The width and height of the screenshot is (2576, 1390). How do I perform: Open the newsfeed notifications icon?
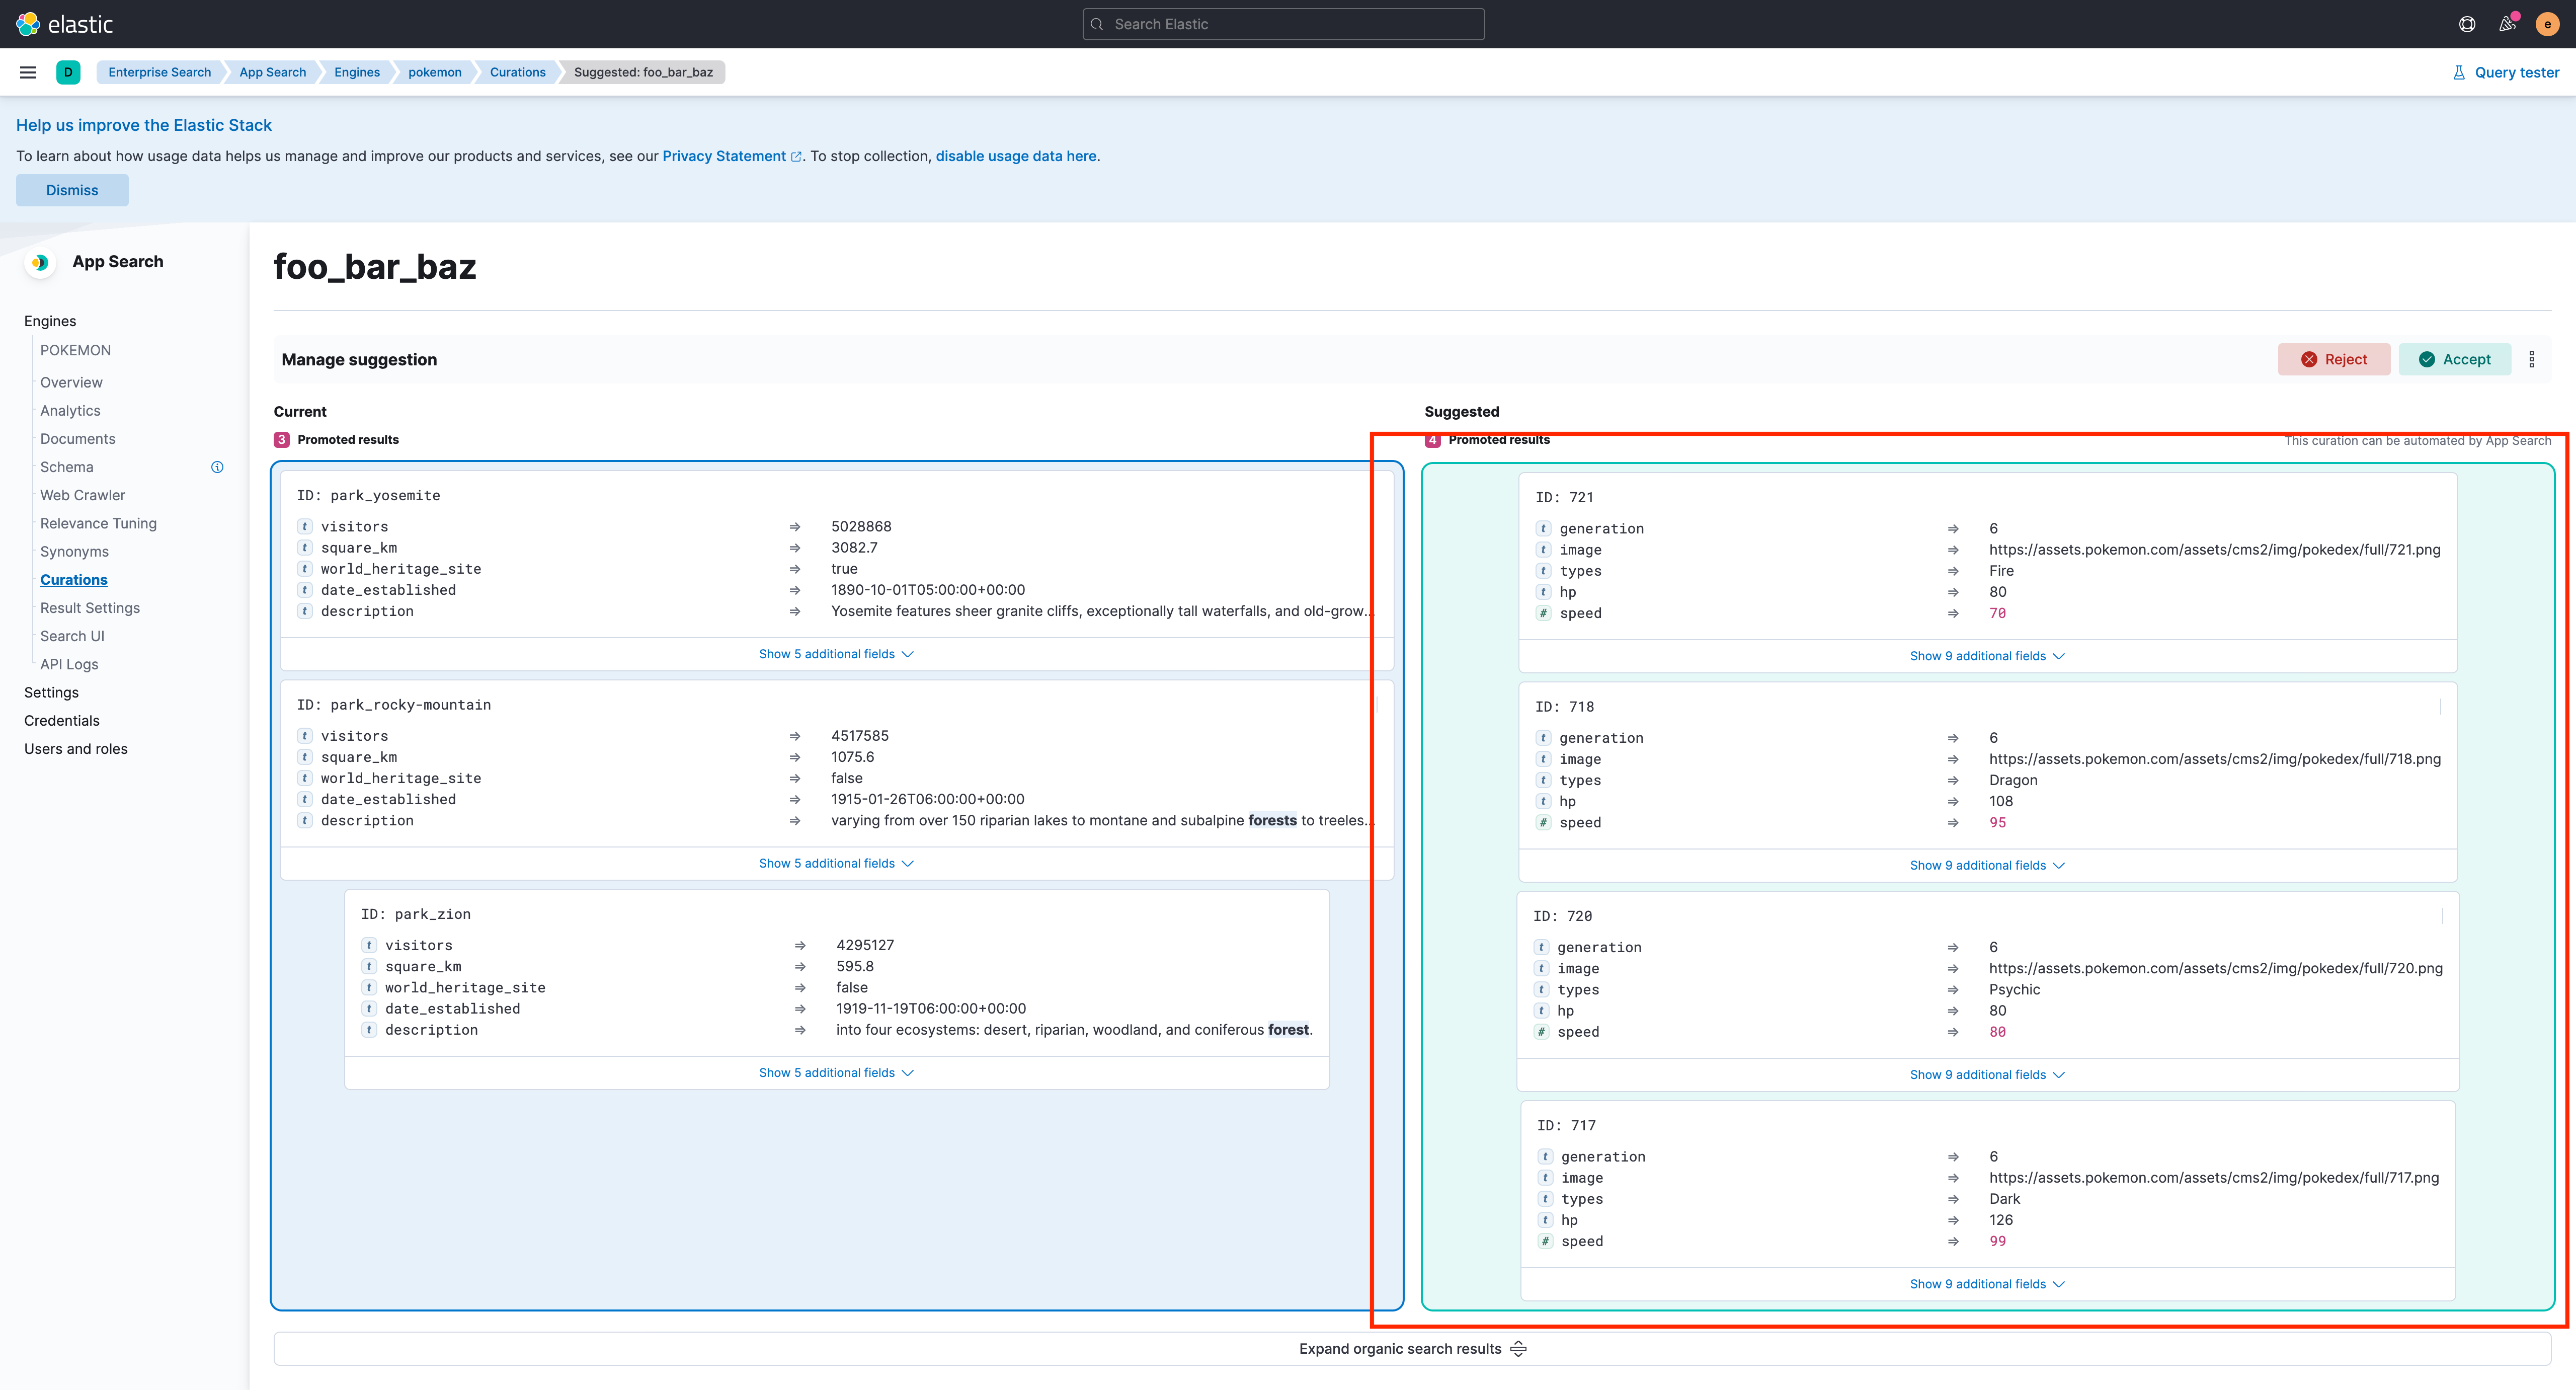coord(2507,24)
